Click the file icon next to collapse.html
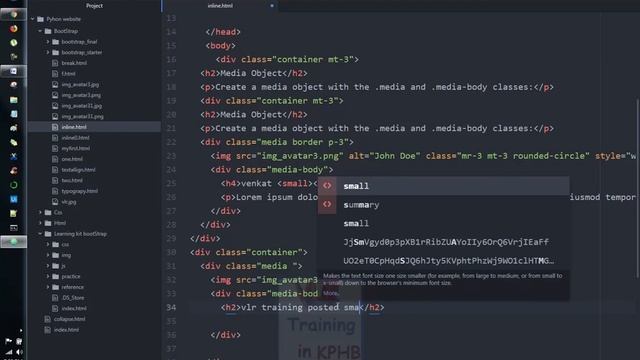 [48, 319]
